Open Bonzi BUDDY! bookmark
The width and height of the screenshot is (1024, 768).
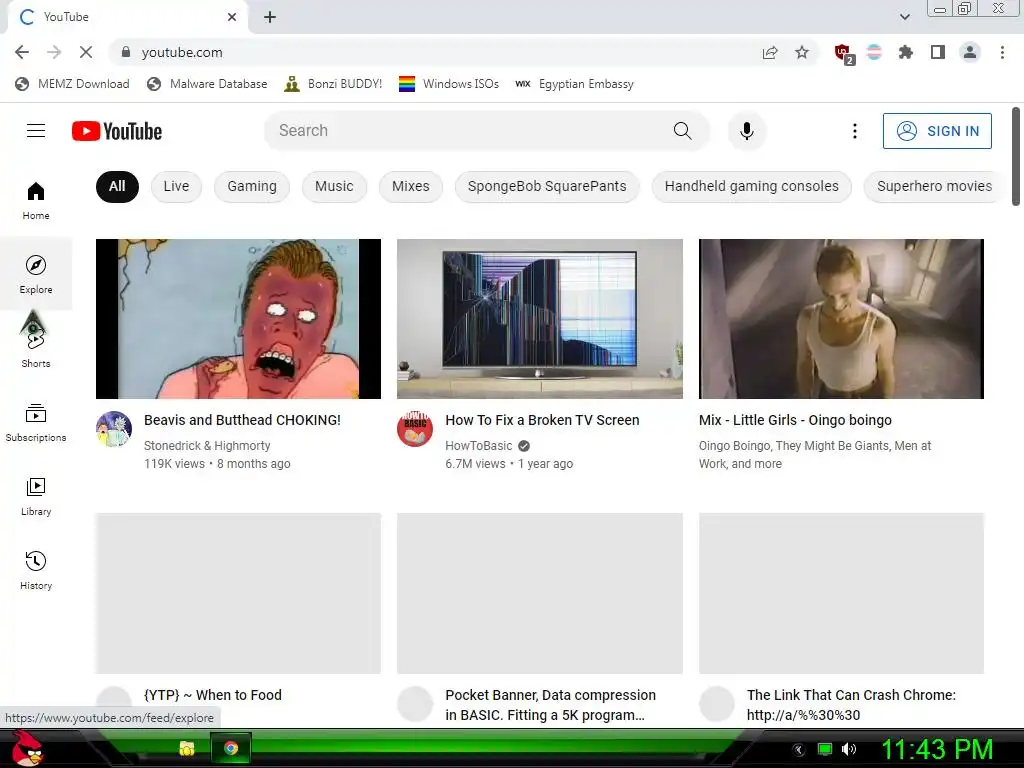[333, 84]
